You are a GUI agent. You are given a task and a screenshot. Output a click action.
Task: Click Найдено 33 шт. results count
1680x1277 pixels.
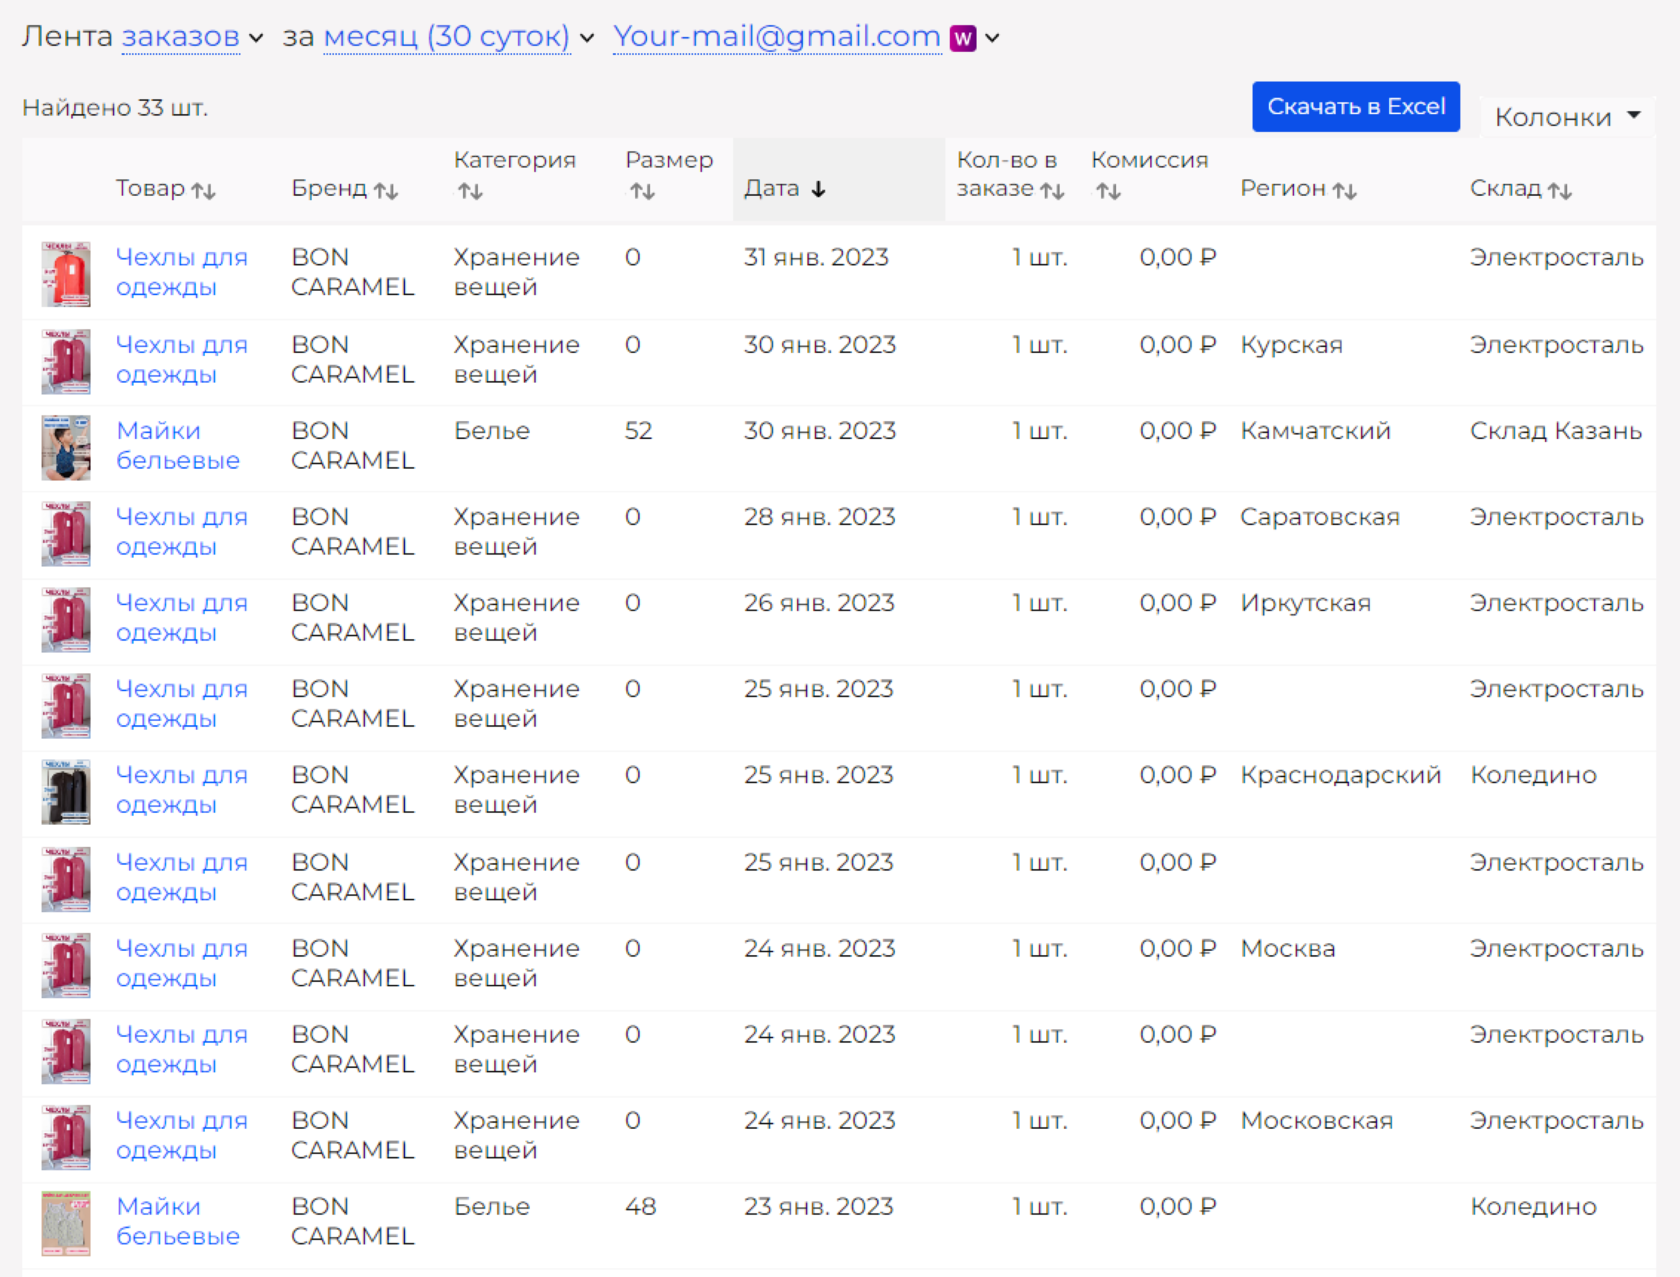115,108
